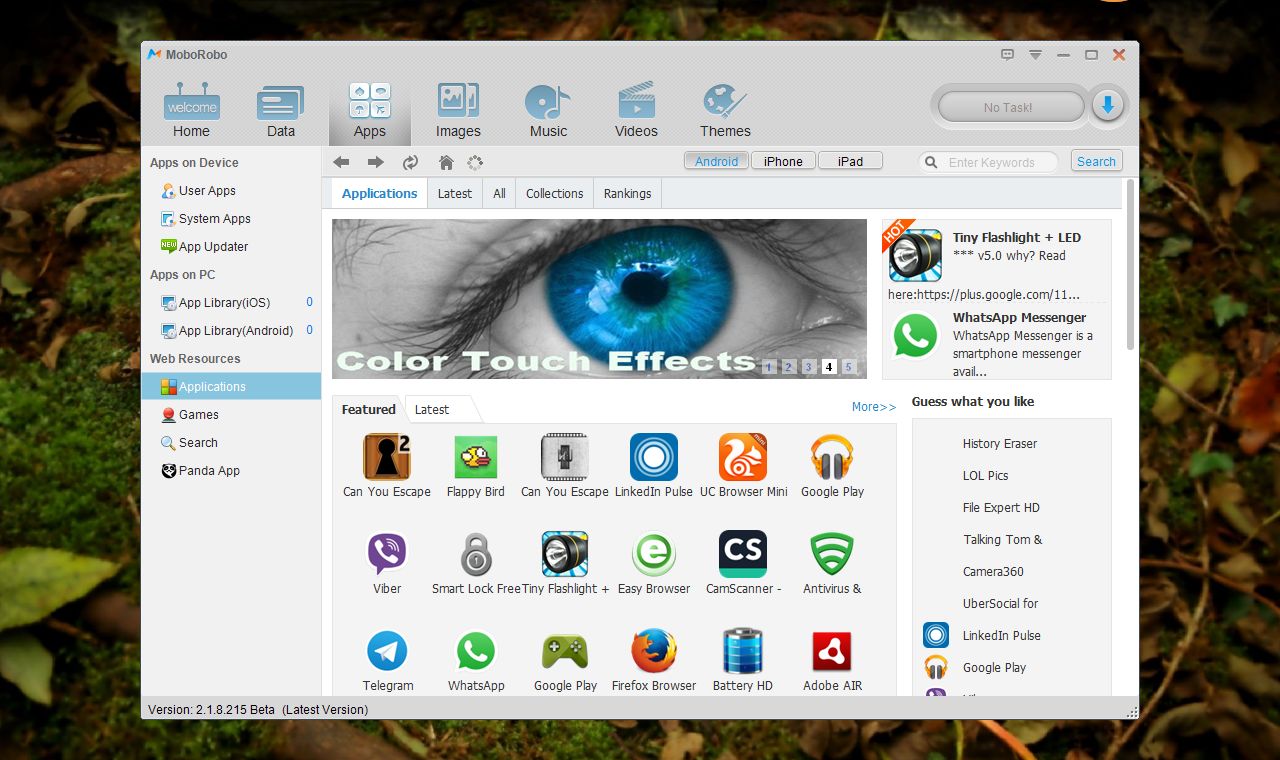Open the Data section
1280x760 pixels.
[281, 112]
